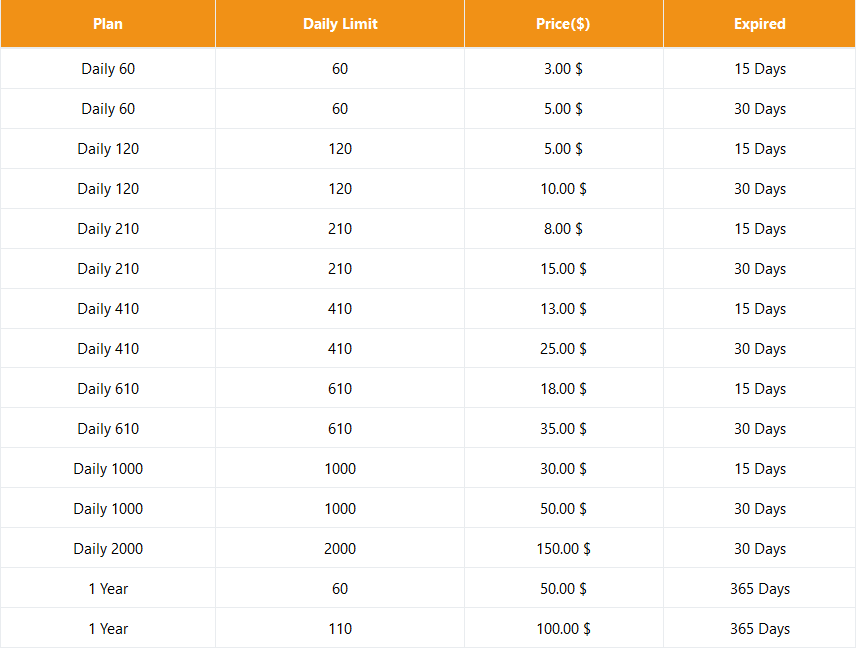Select Daily 60 plan priced 5.00 $

coord(108,109)
